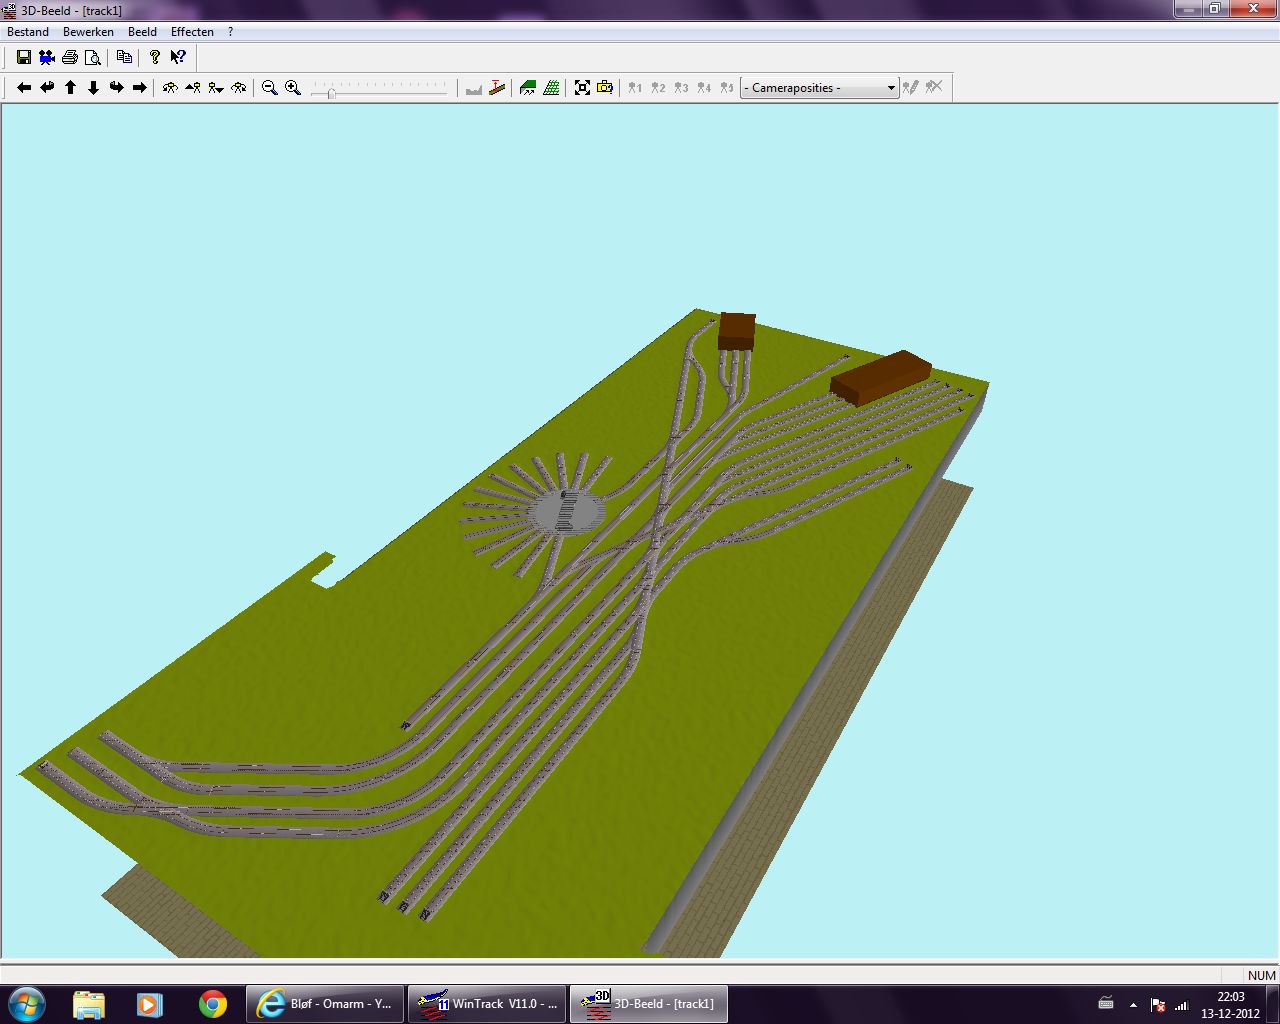The image size is (1280, 1024).
Task: Click the edit camera position pencil icon
Action: (910, 88)
